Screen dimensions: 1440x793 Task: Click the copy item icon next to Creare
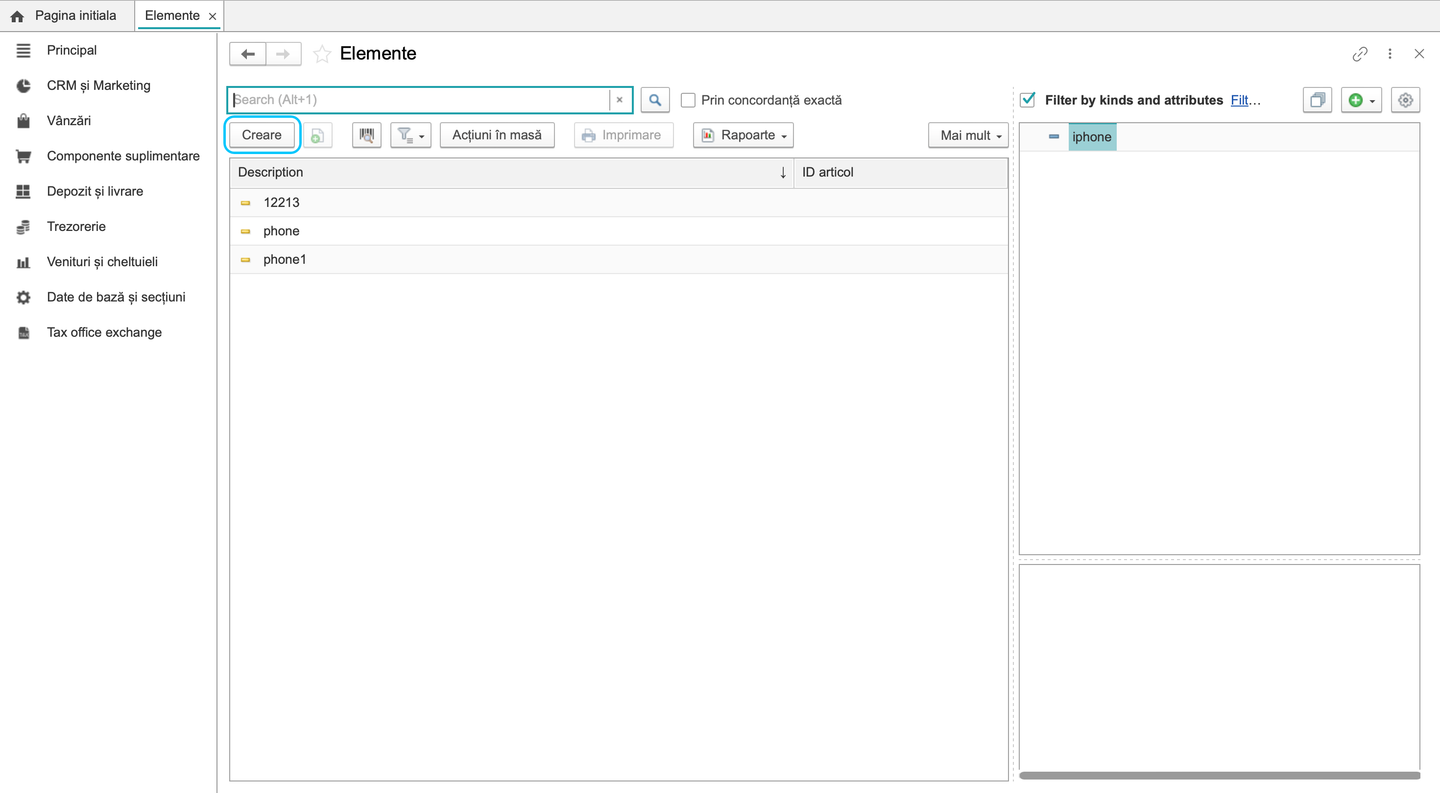317,135
